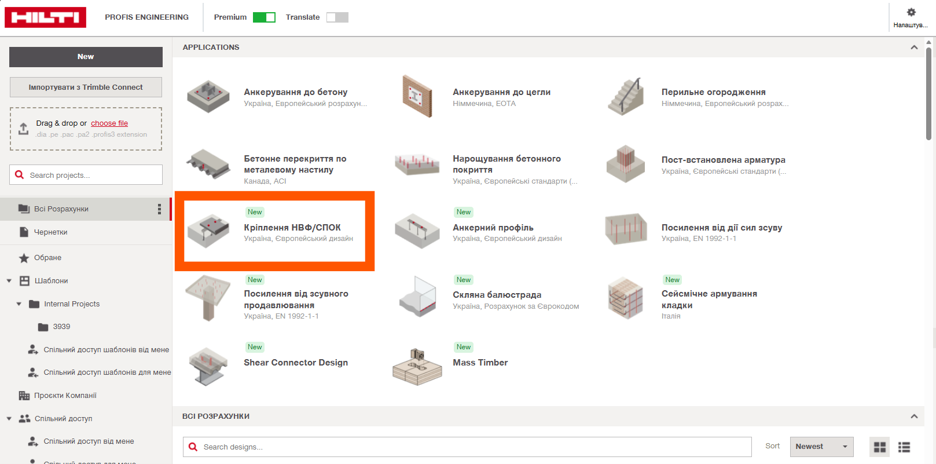Image resolution: width=936 pixels, height=464 pixels.
Task: Open the Скляна балюстрада application icon
Action: coord(416,296)
